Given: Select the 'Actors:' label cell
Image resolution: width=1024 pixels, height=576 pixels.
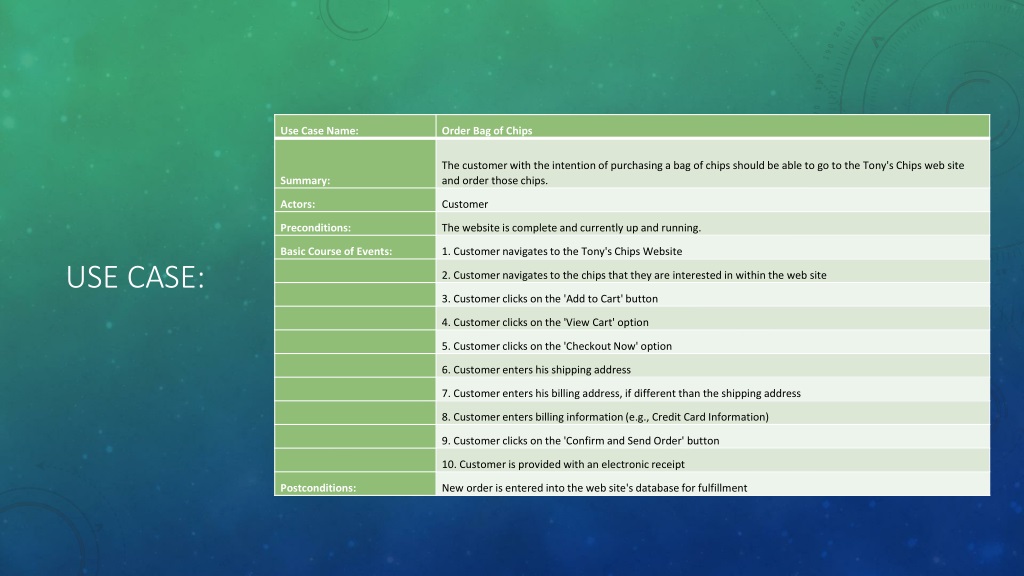Looking at the screenshot, I should click(355, 200).
